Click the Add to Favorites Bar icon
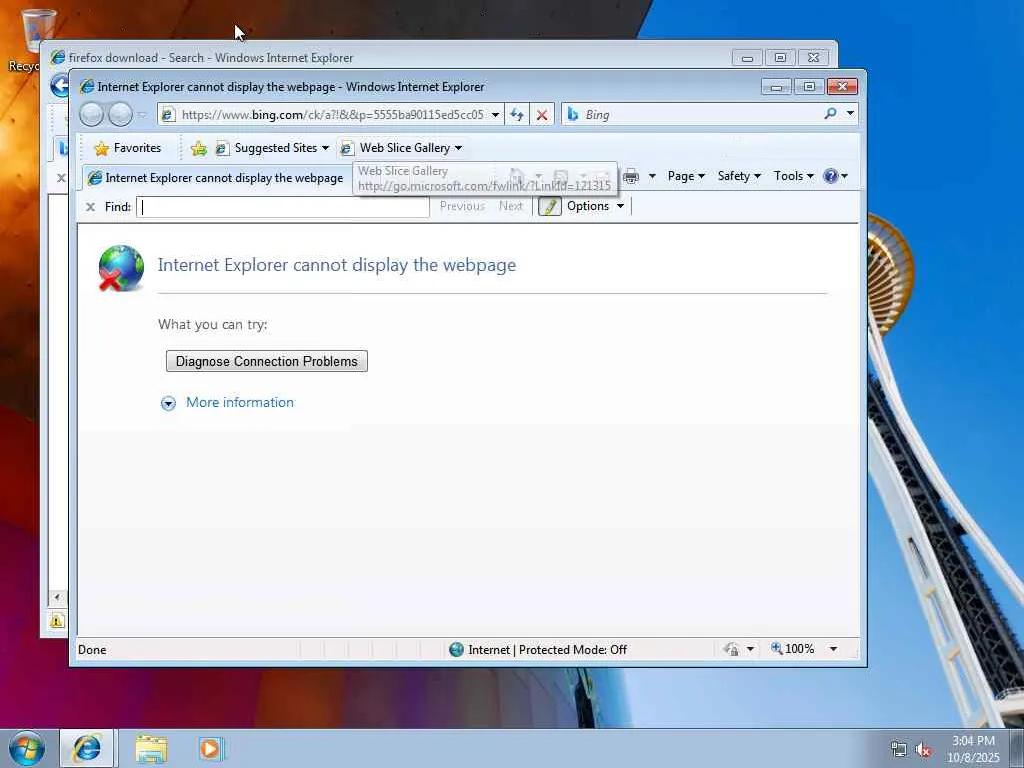The image size is (1024, 768). click(199, 149)
